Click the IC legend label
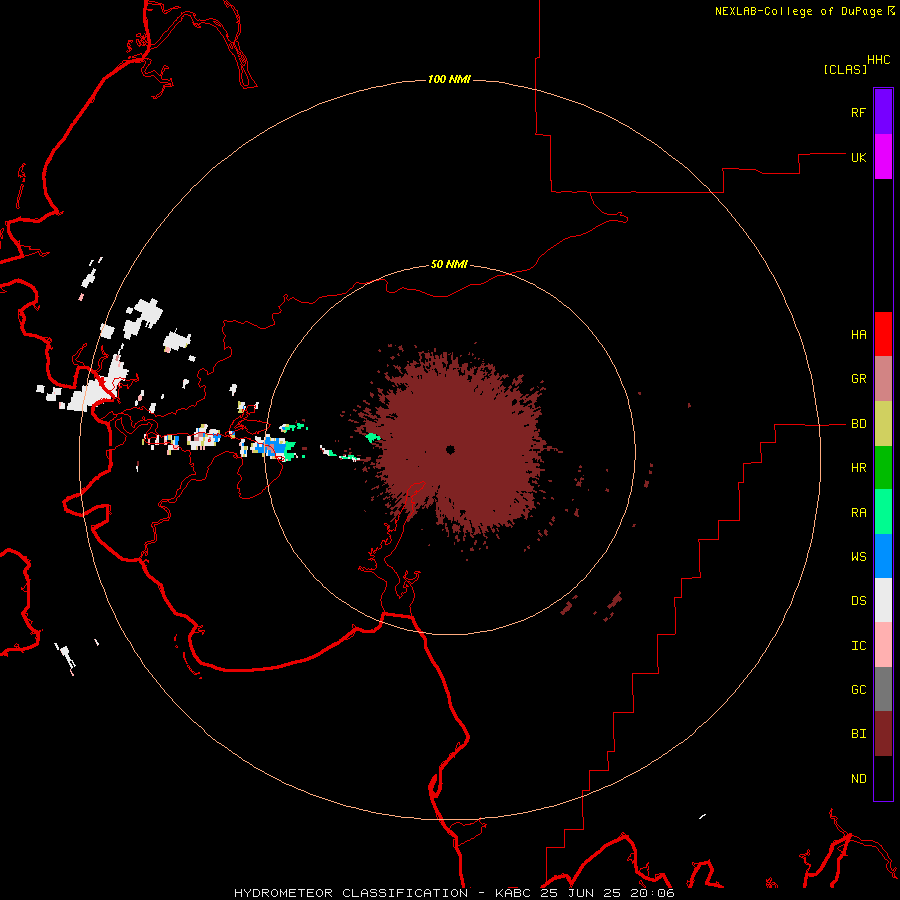The width and height of the screenshot is (900, 900). tap(858, 646)
